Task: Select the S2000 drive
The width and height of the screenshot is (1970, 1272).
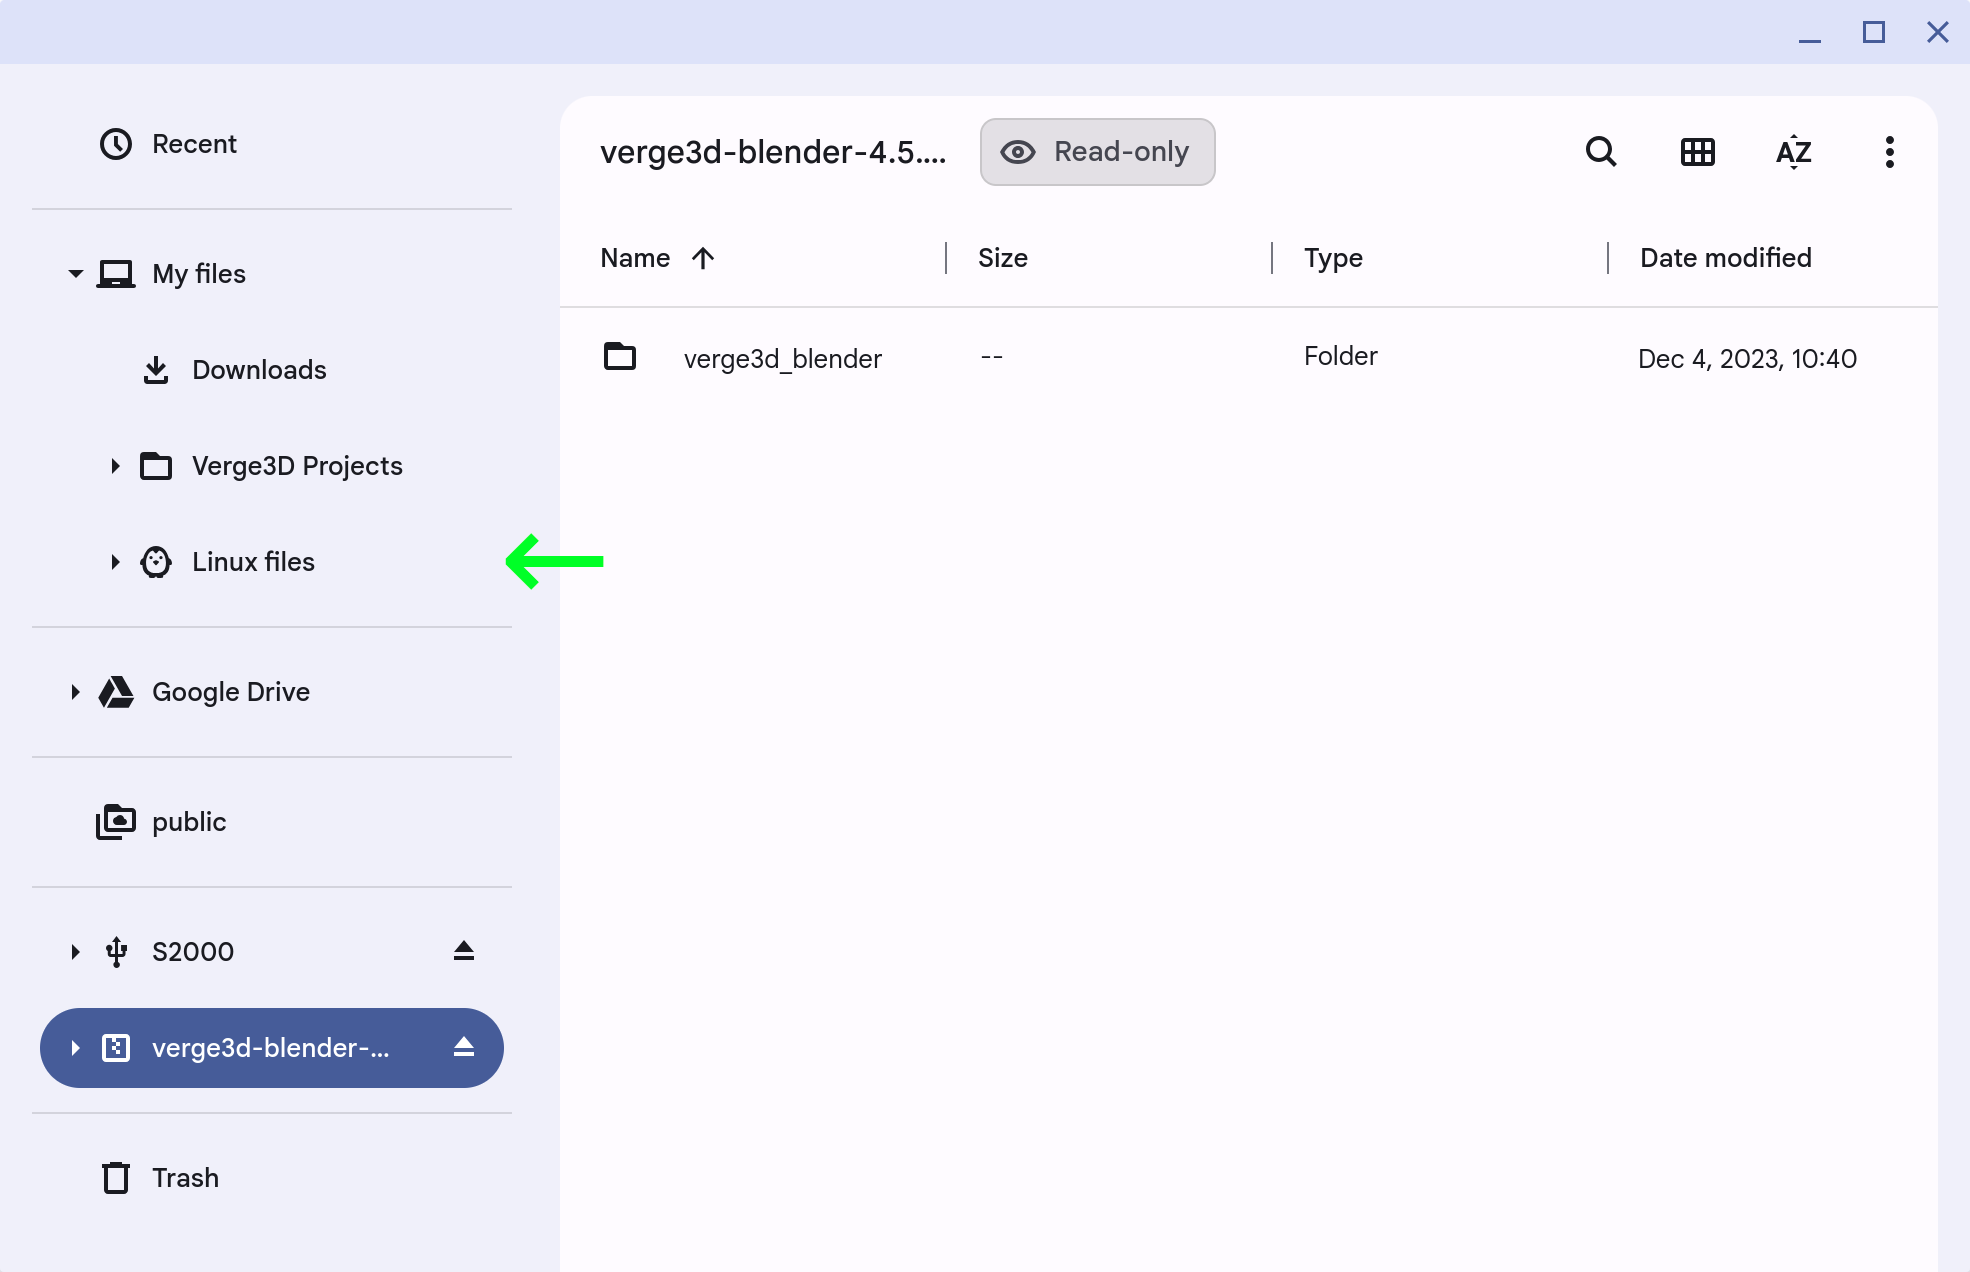Action: (x=272, y=952)
